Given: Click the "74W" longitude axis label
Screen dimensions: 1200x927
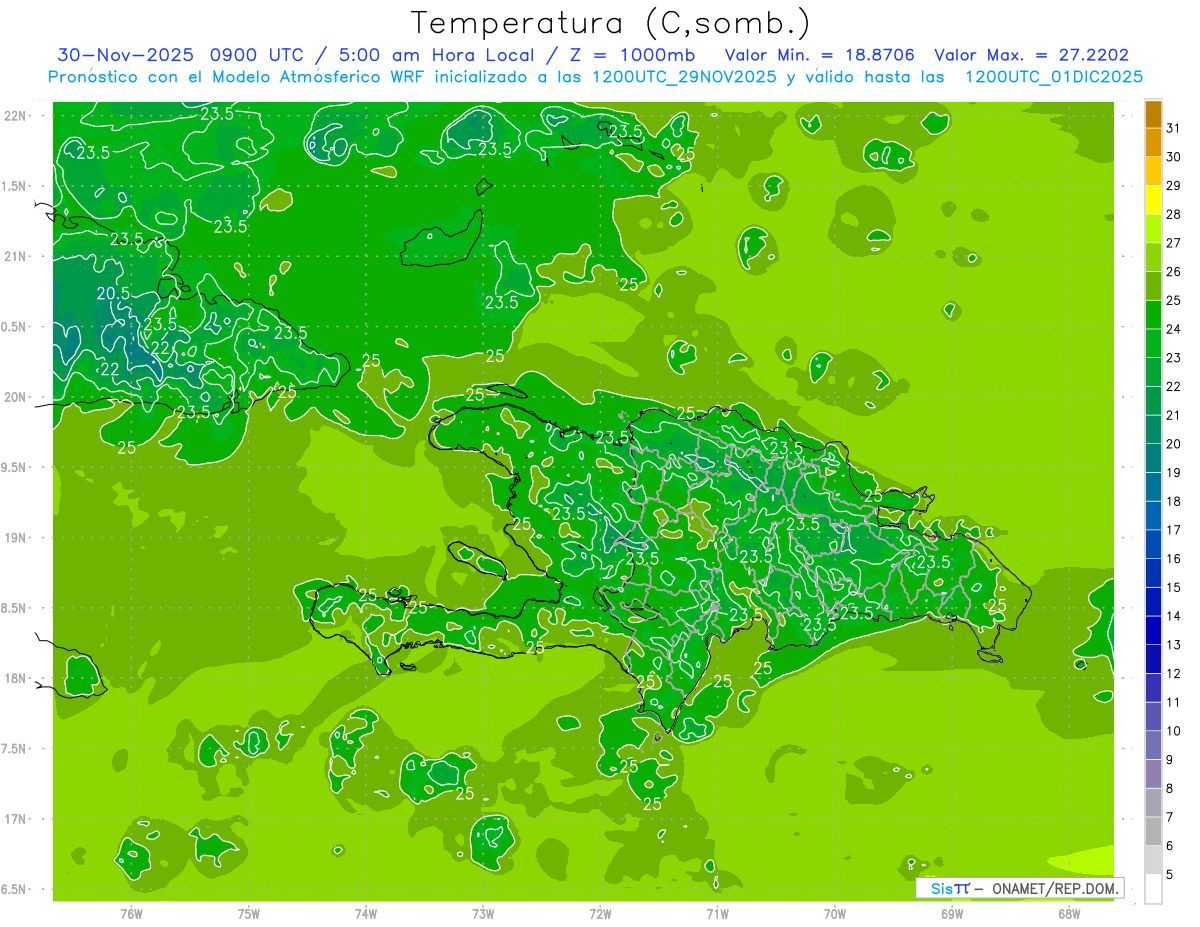Looking at the screenshot, I should pyautogui.click(x=366, y=914).
